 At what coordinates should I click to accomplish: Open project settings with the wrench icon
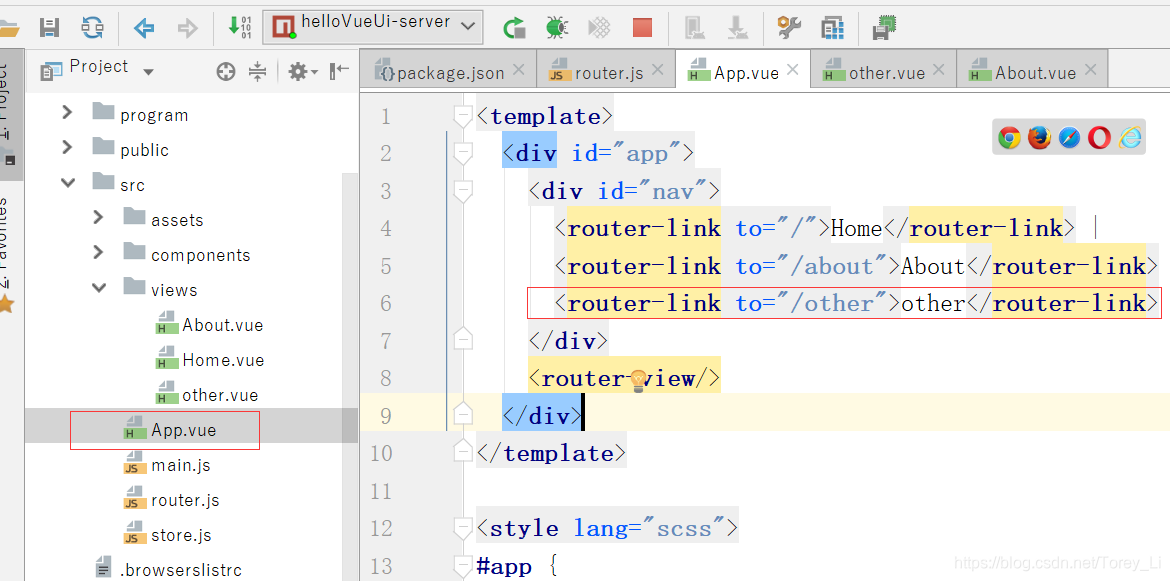point(789,28)
